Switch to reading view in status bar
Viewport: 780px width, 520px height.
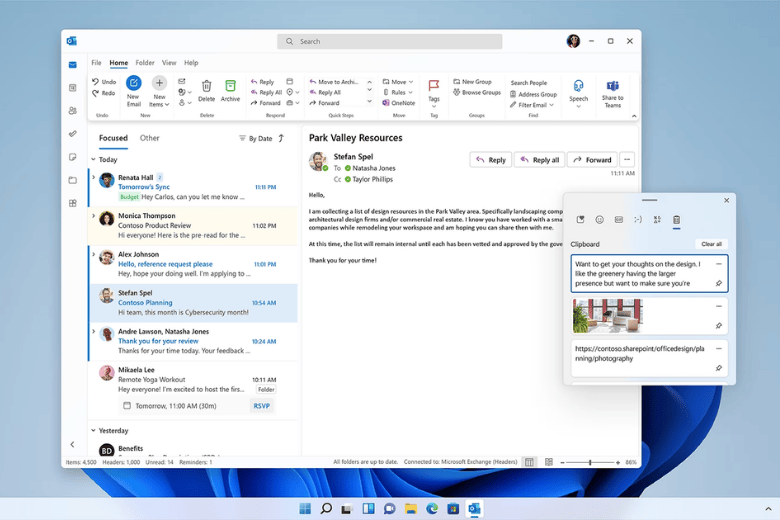[x=549, y=462]
